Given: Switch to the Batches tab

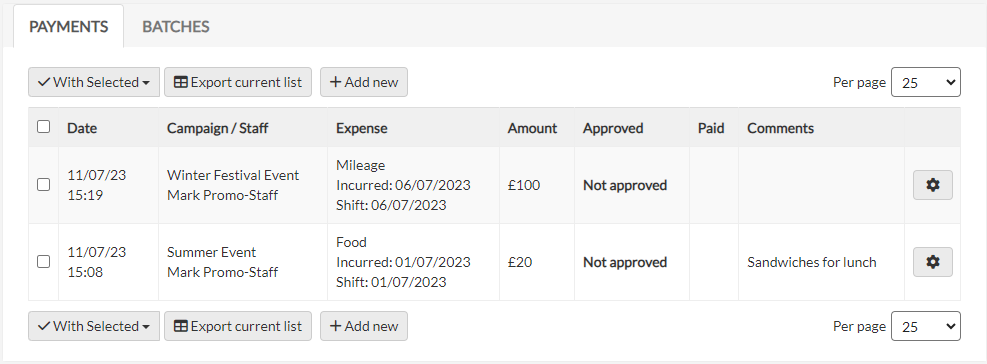Looking at the screenshot, I should (x=176, y=26).
